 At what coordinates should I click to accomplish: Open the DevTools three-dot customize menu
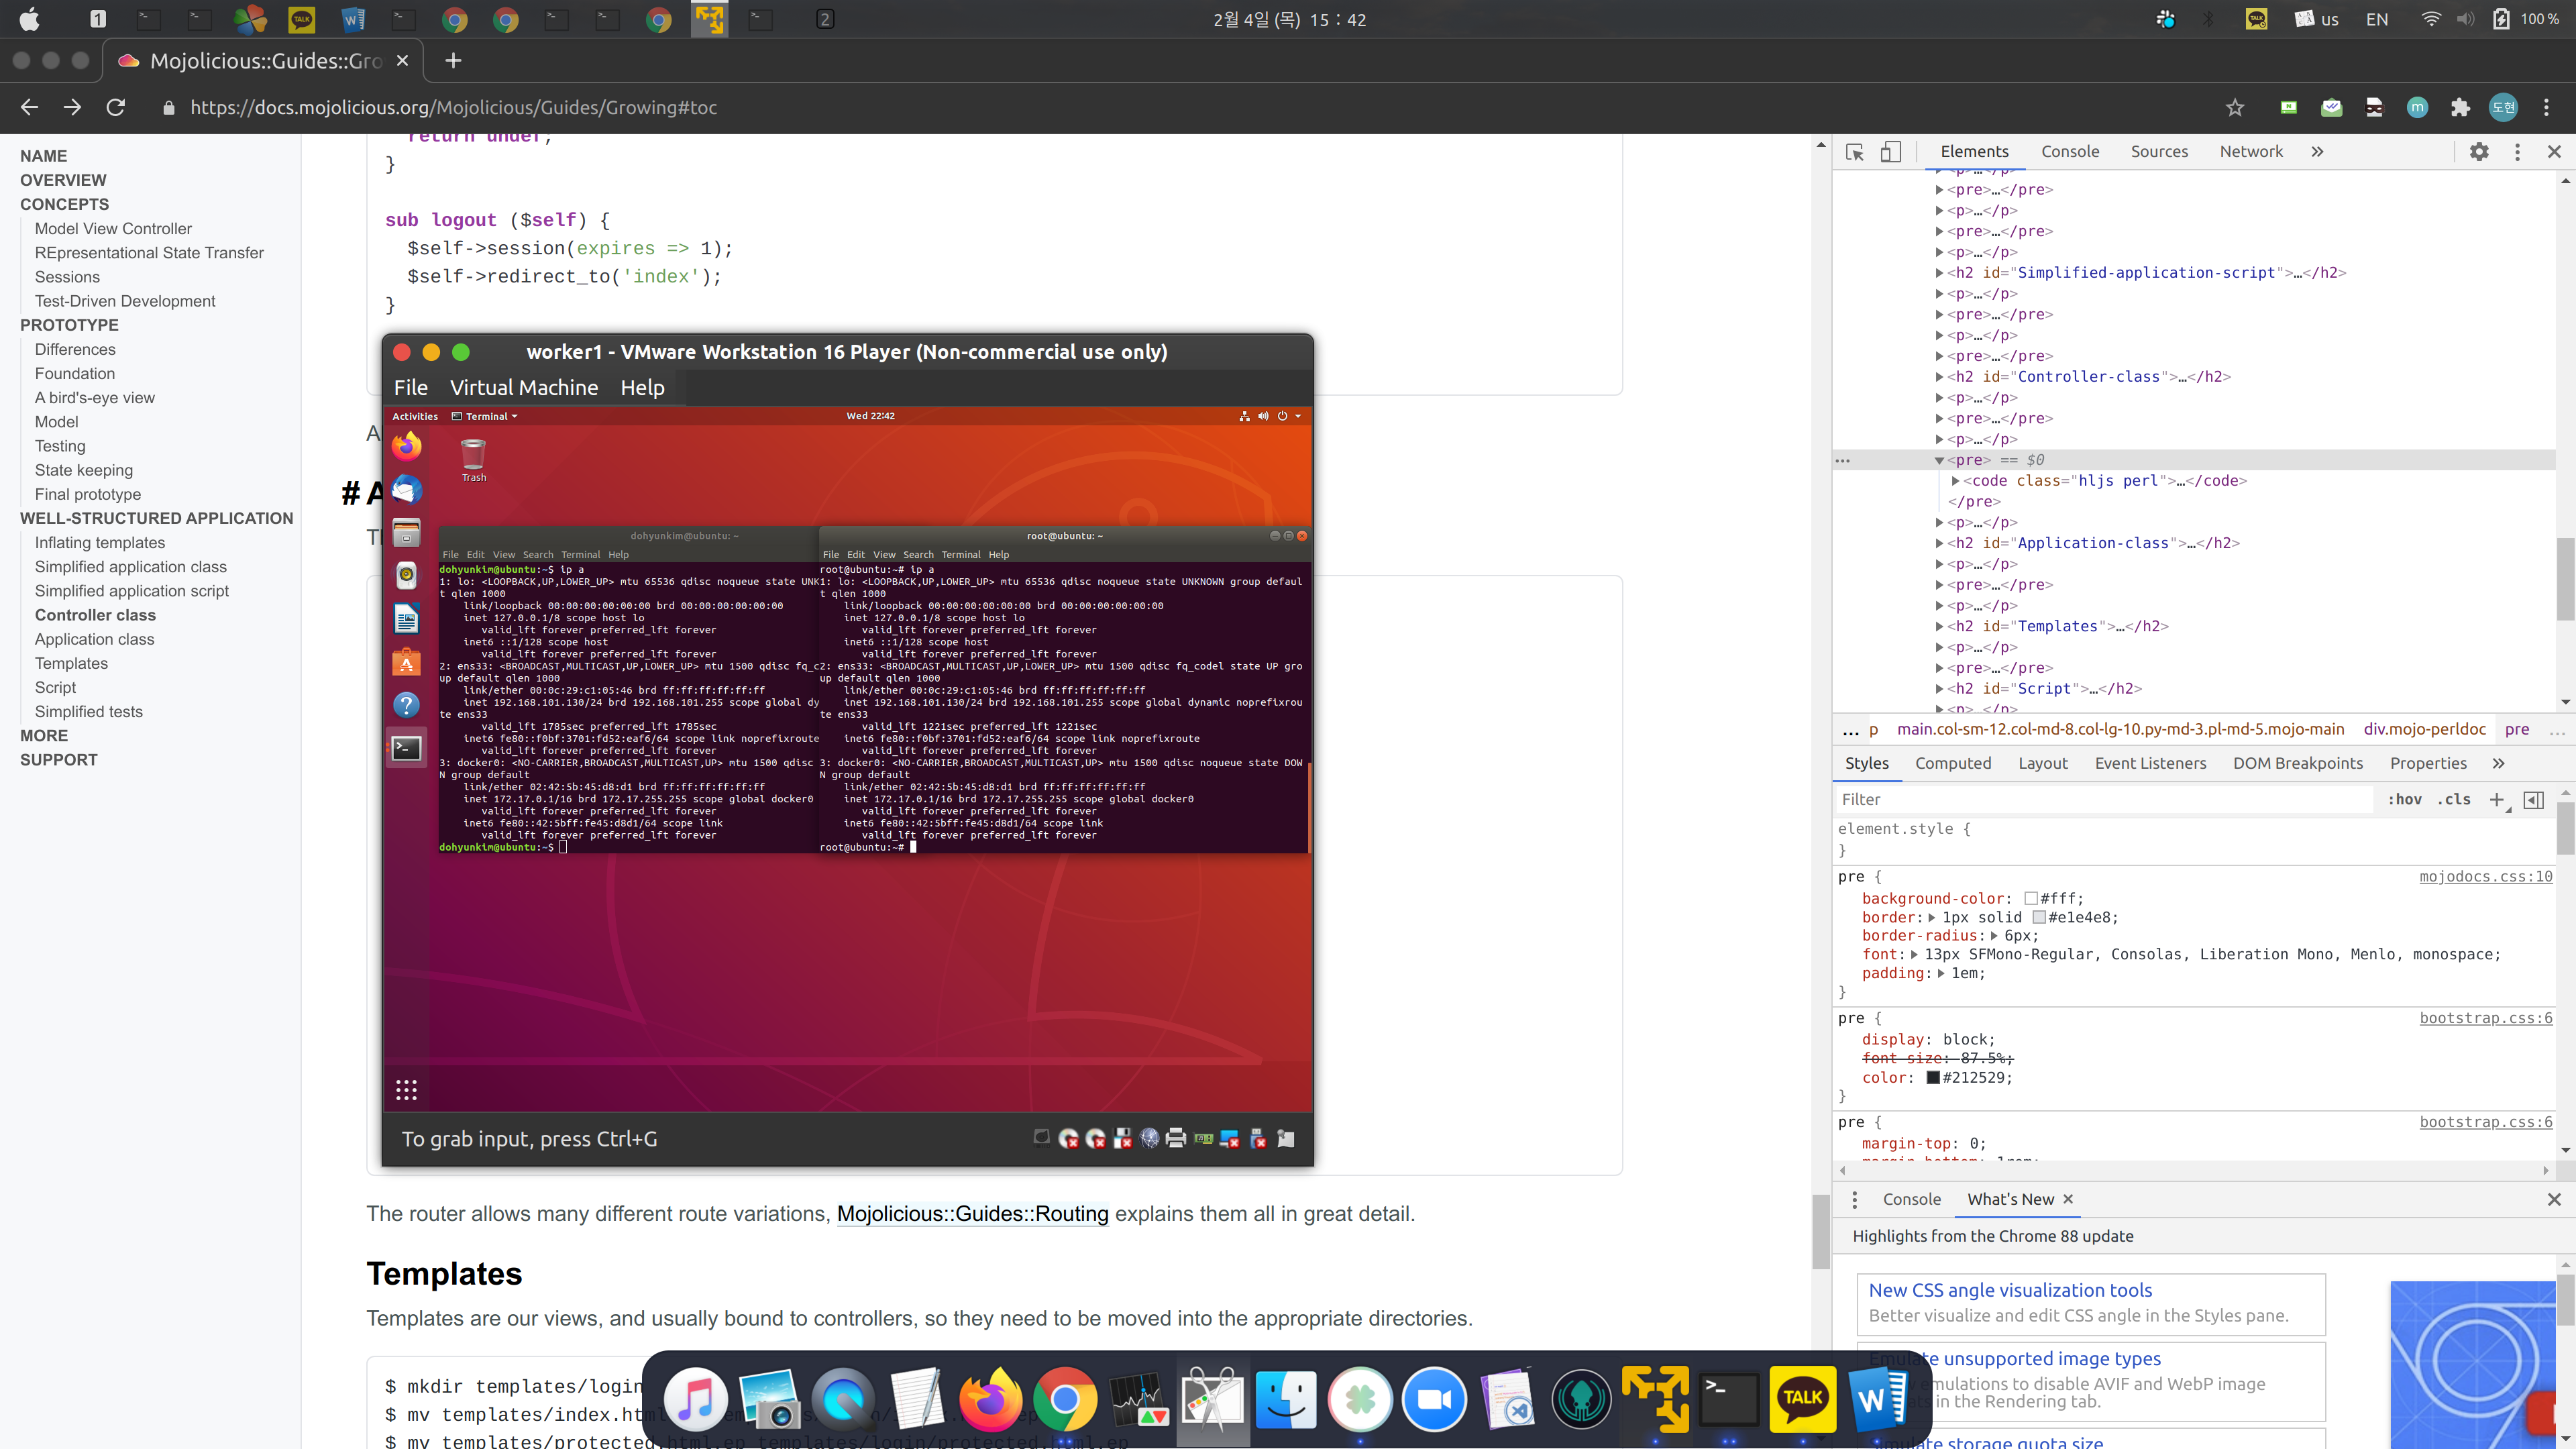tap(2517, 152)
